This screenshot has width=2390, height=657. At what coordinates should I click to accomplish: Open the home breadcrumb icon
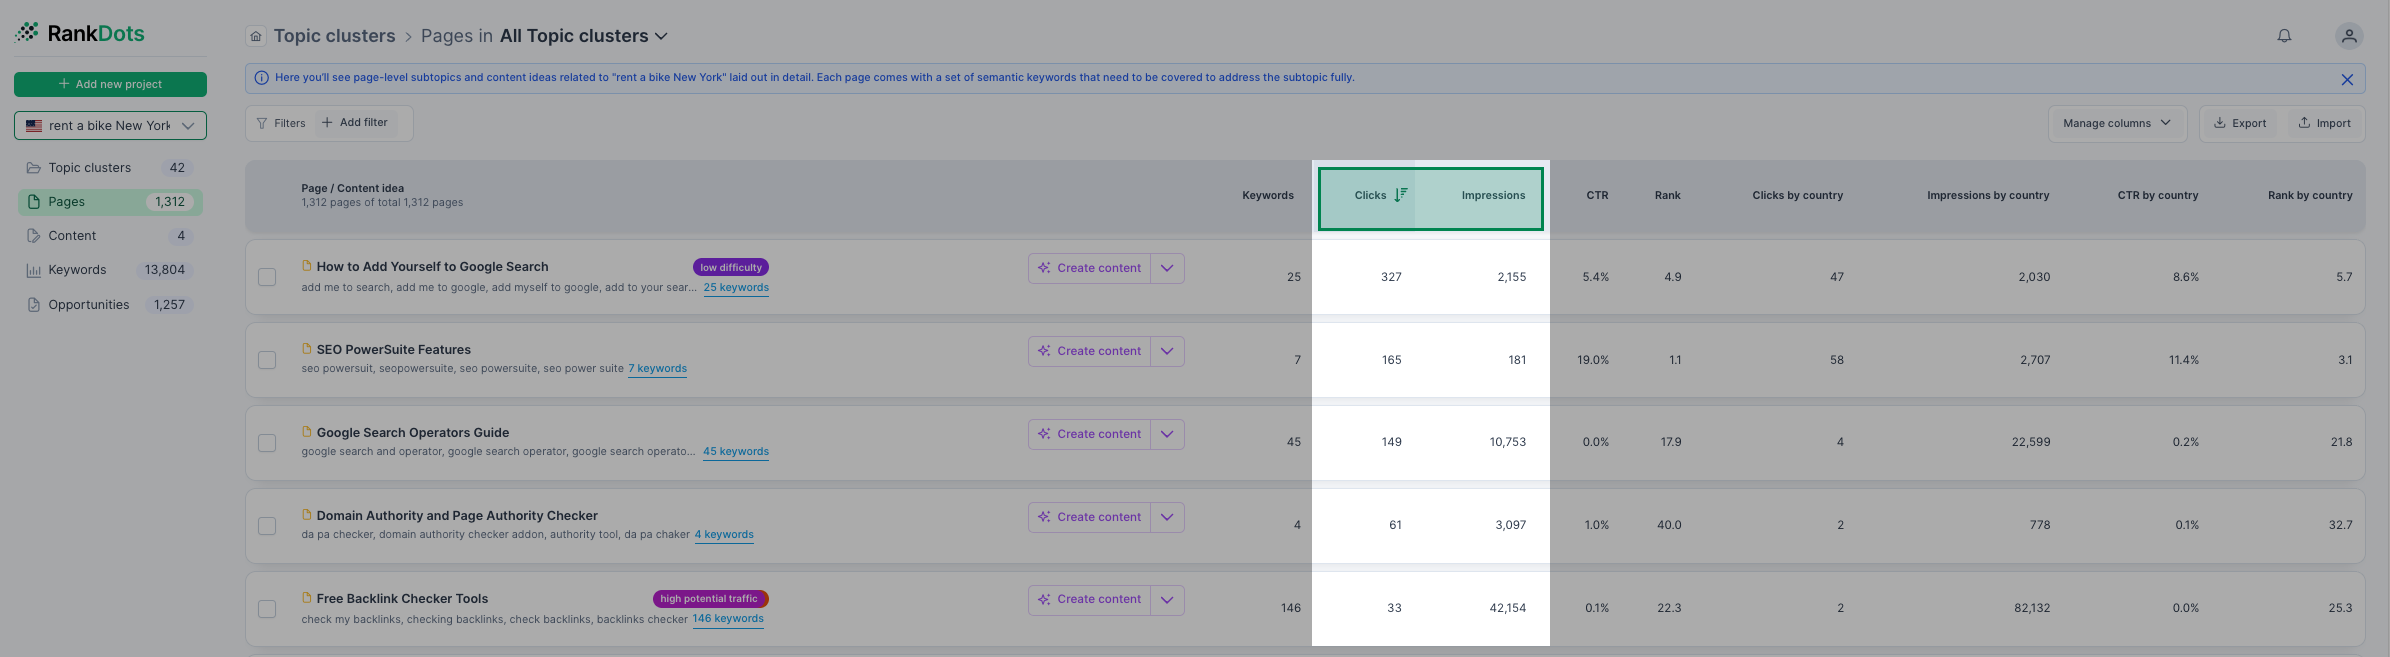[256, 36]
